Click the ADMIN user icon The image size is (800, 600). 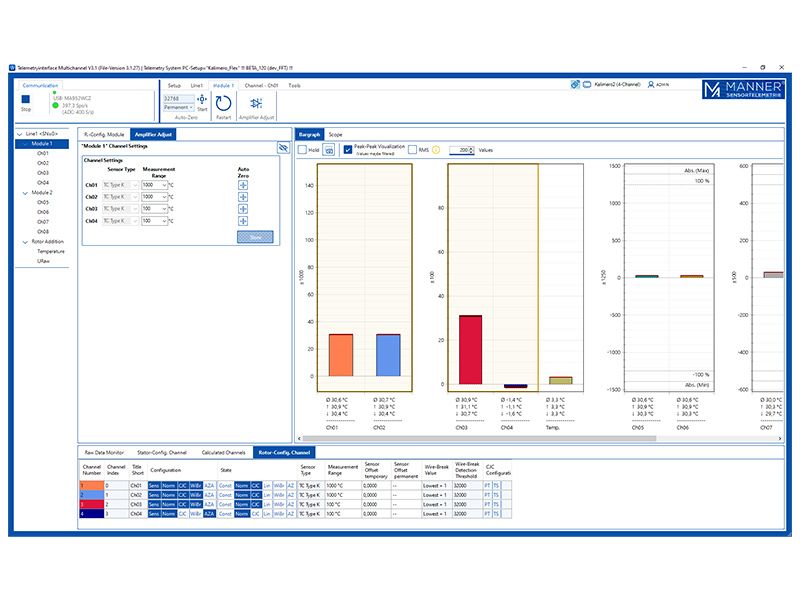(x=651, y=85)
